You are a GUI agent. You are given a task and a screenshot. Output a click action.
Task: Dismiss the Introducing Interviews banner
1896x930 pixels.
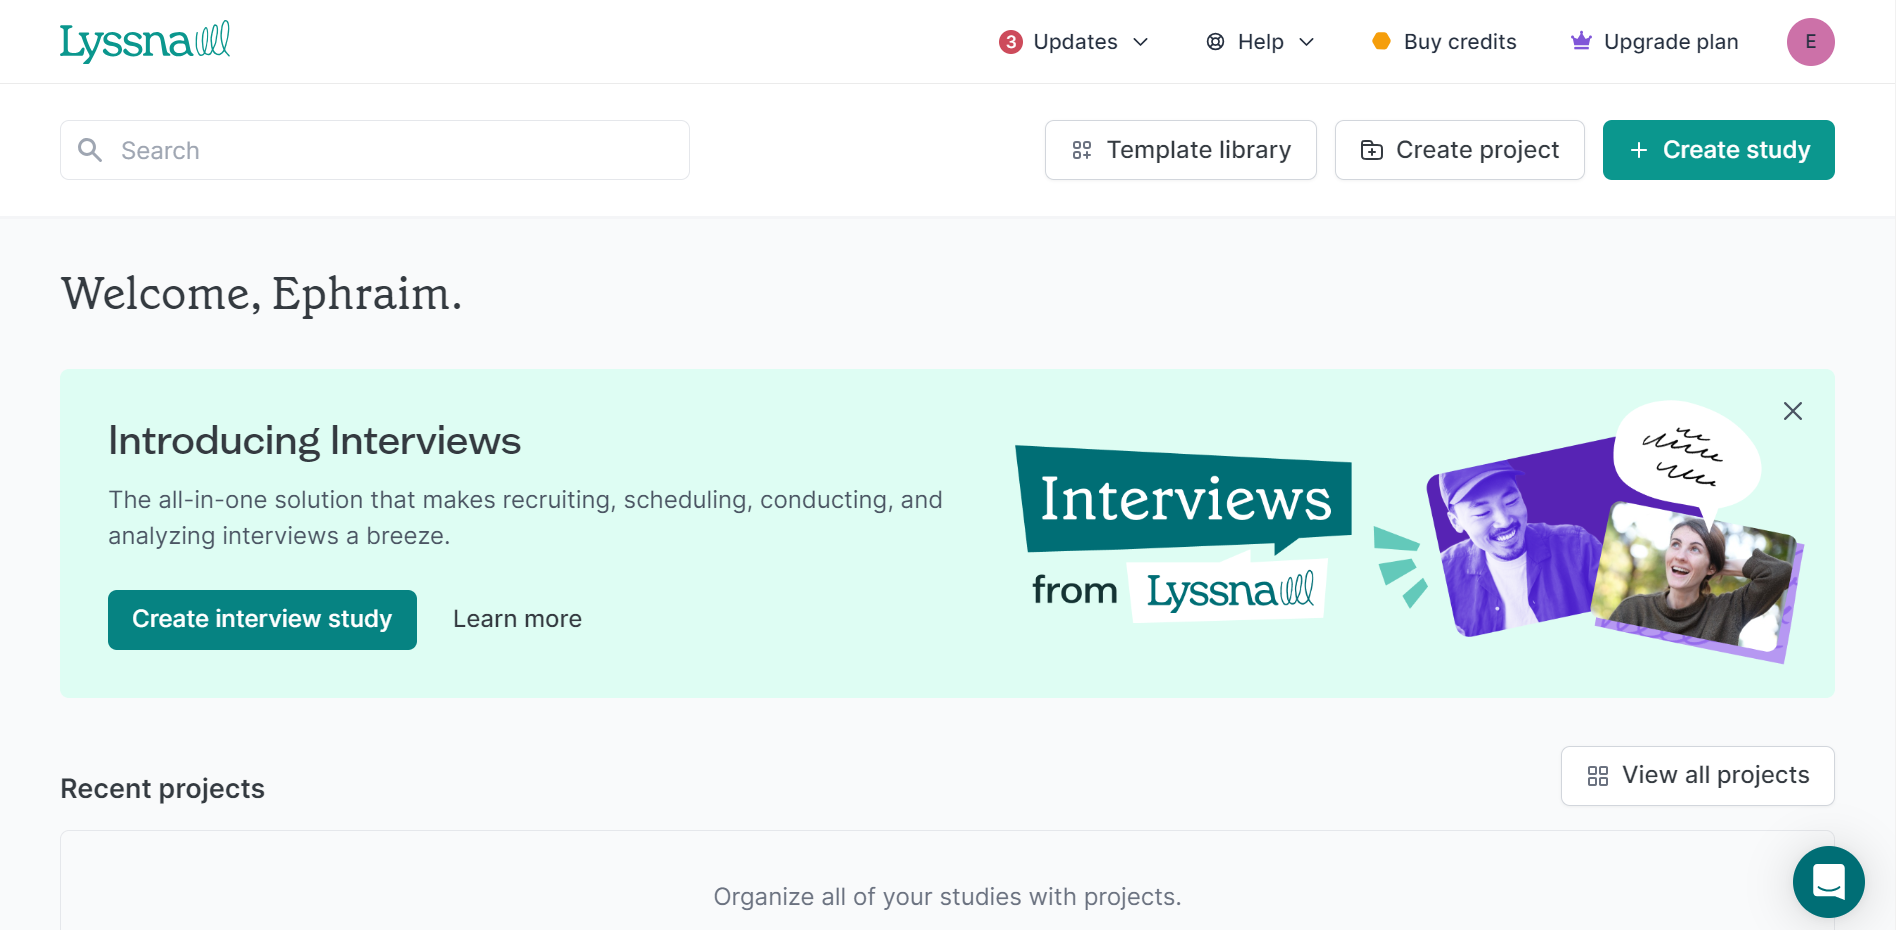click(1793, 411)
